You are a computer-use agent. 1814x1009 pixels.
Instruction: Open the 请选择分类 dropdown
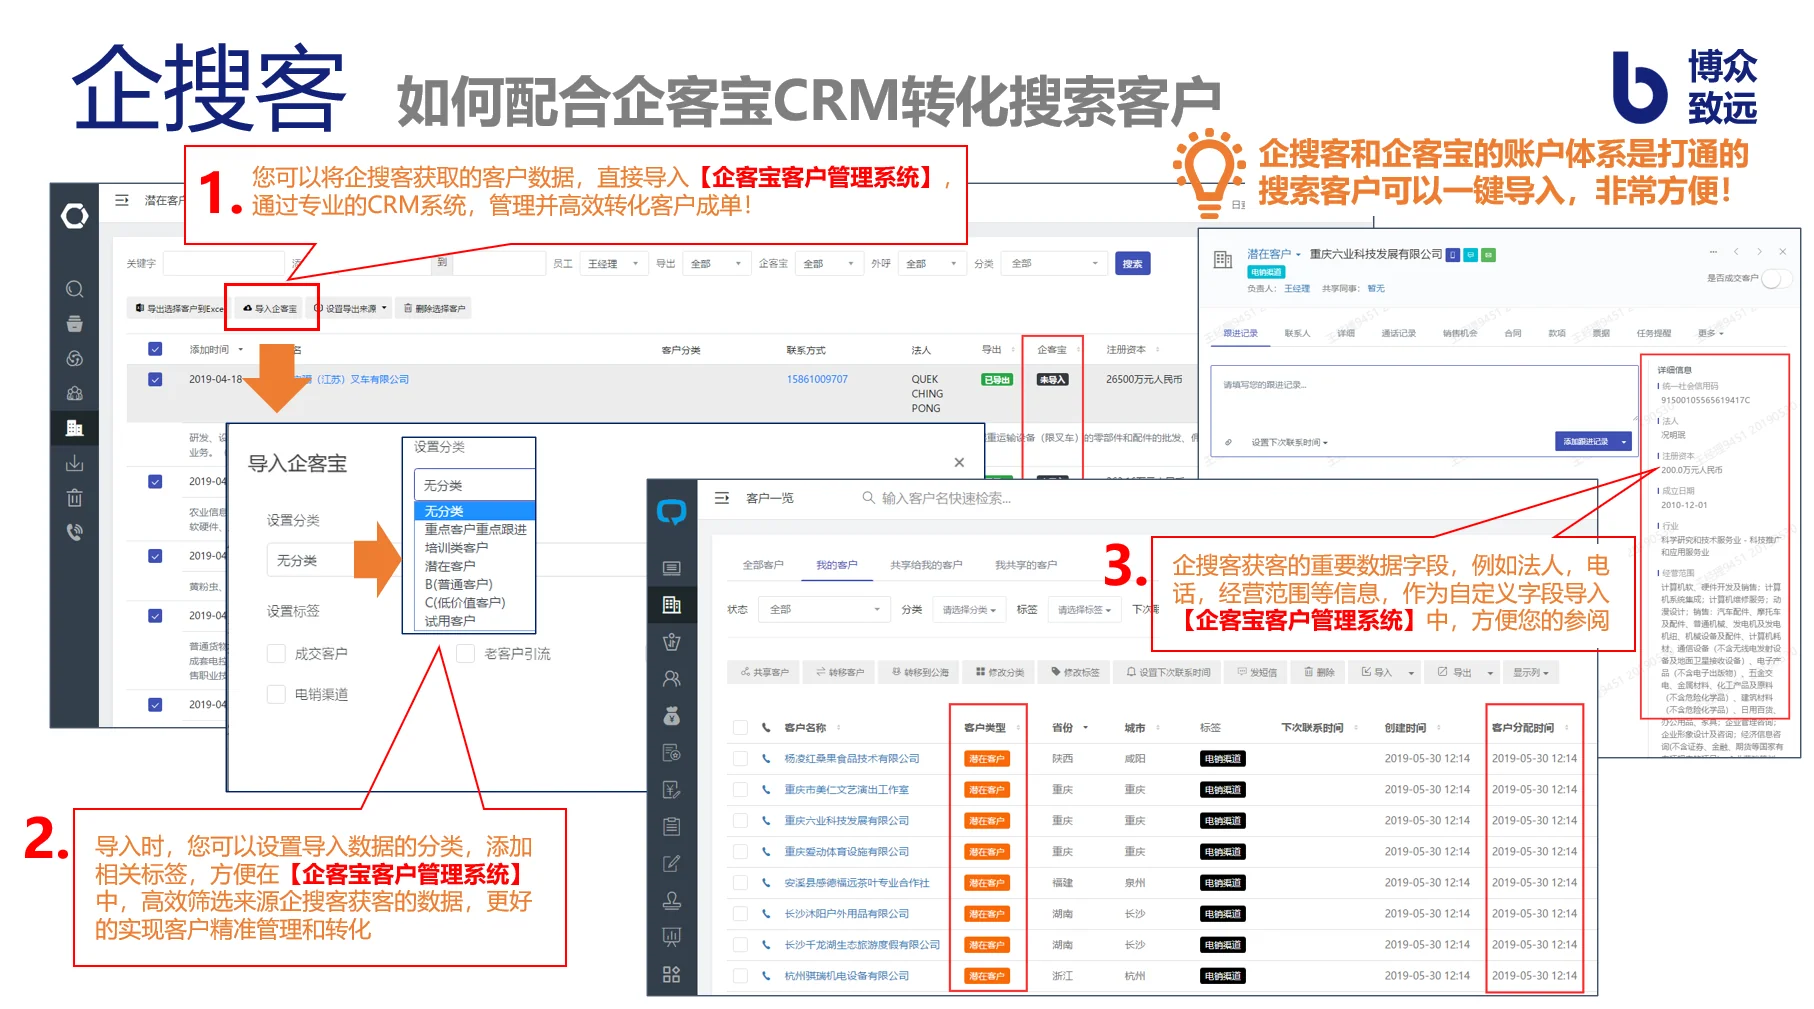969,609
